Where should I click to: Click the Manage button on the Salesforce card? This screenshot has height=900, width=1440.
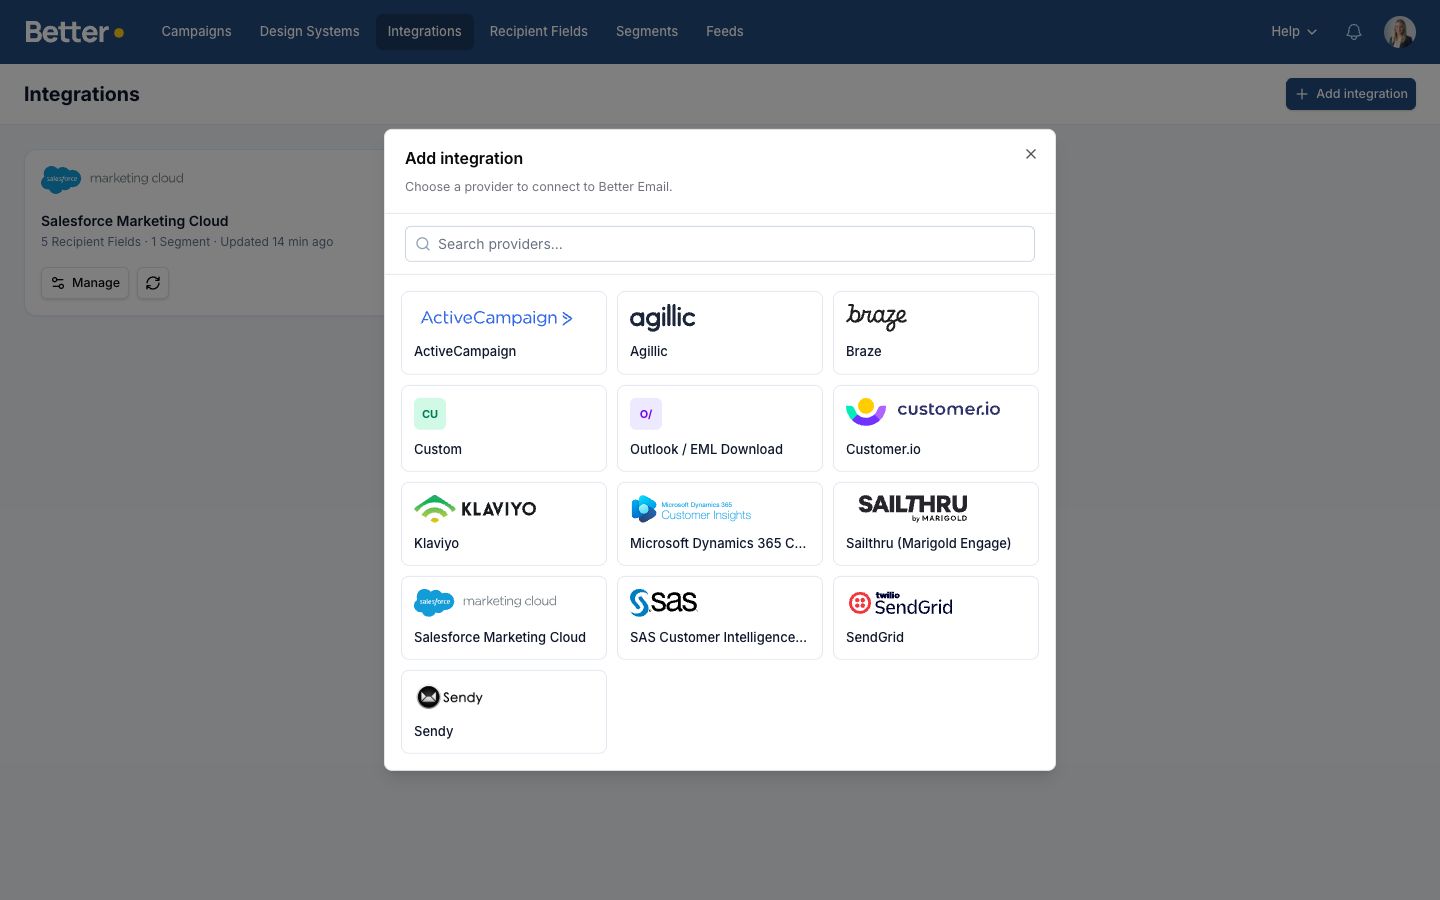coord(85,283)
